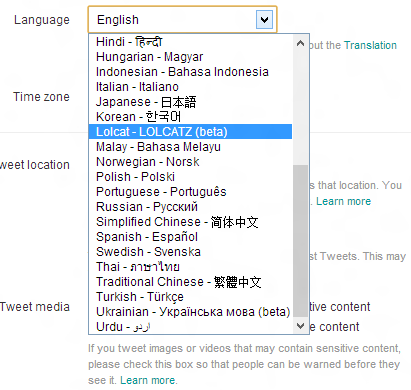Choose Korean language option
Viewport: 411px width, 390px height.
point(190,117)
